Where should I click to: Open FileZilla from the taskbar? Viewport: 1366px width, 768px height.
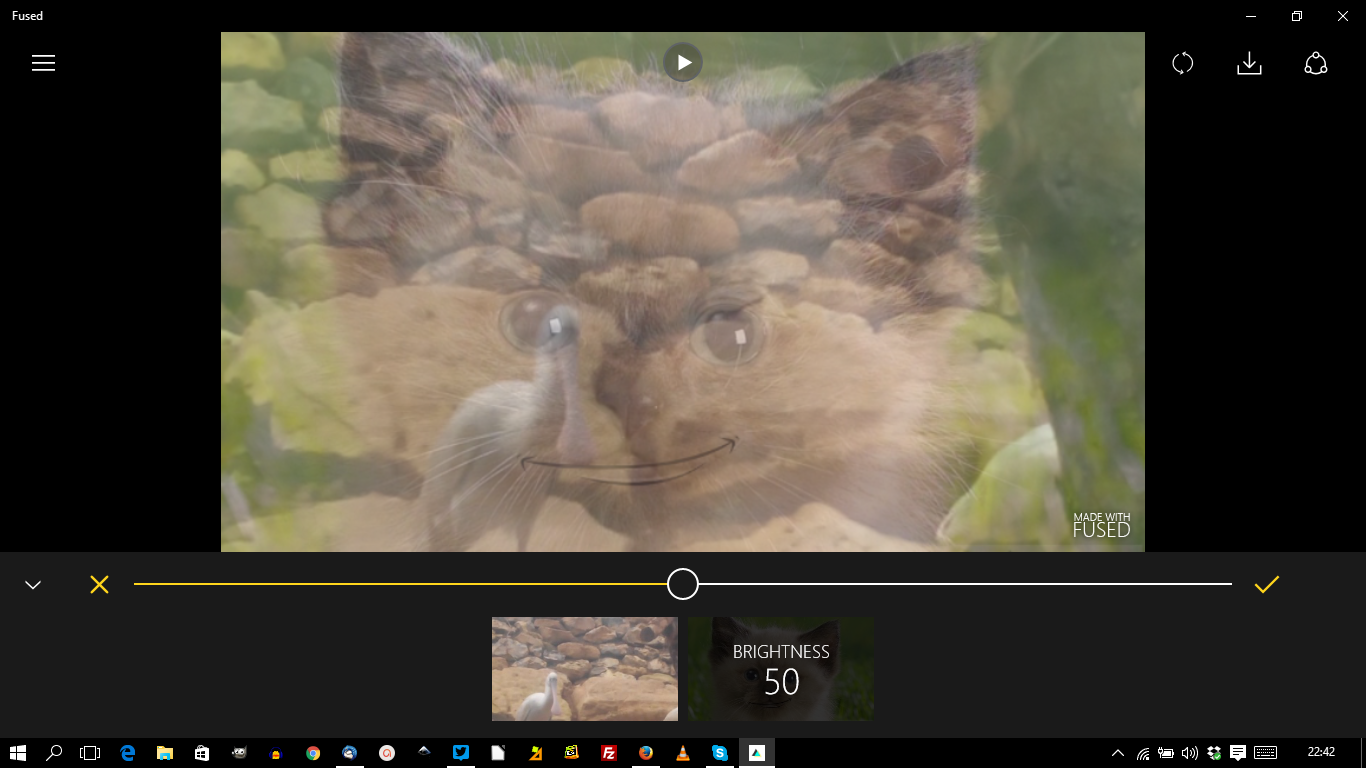click(x=609, y=753)
